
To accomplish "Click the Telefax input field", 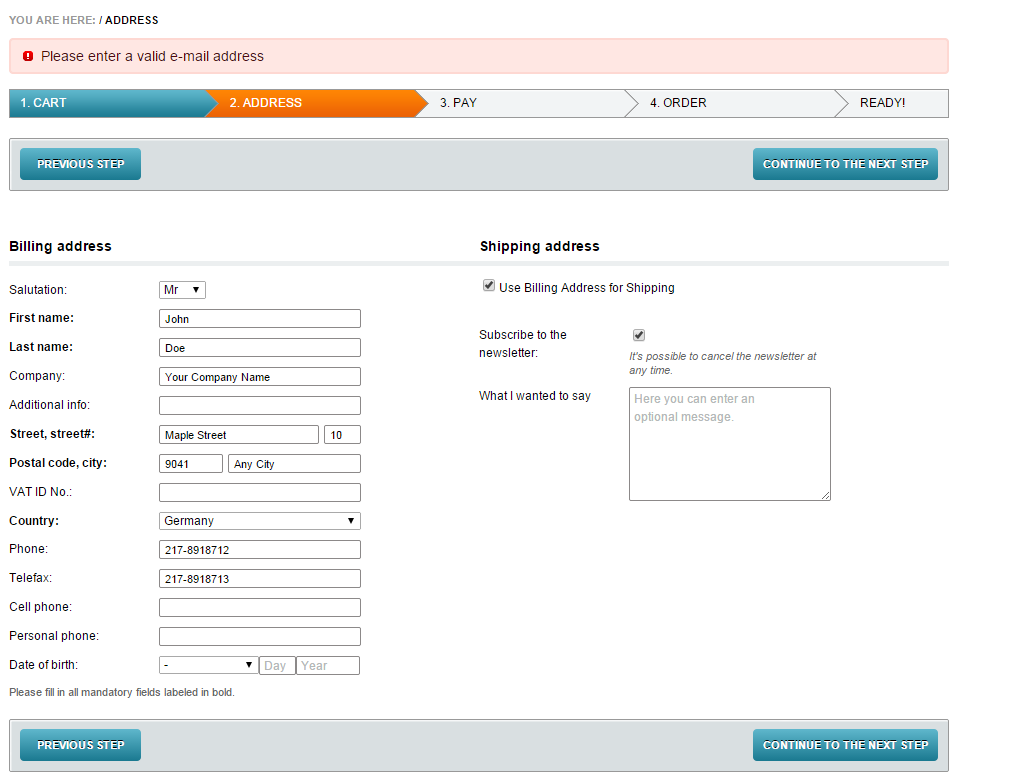I will coord(260,579).
